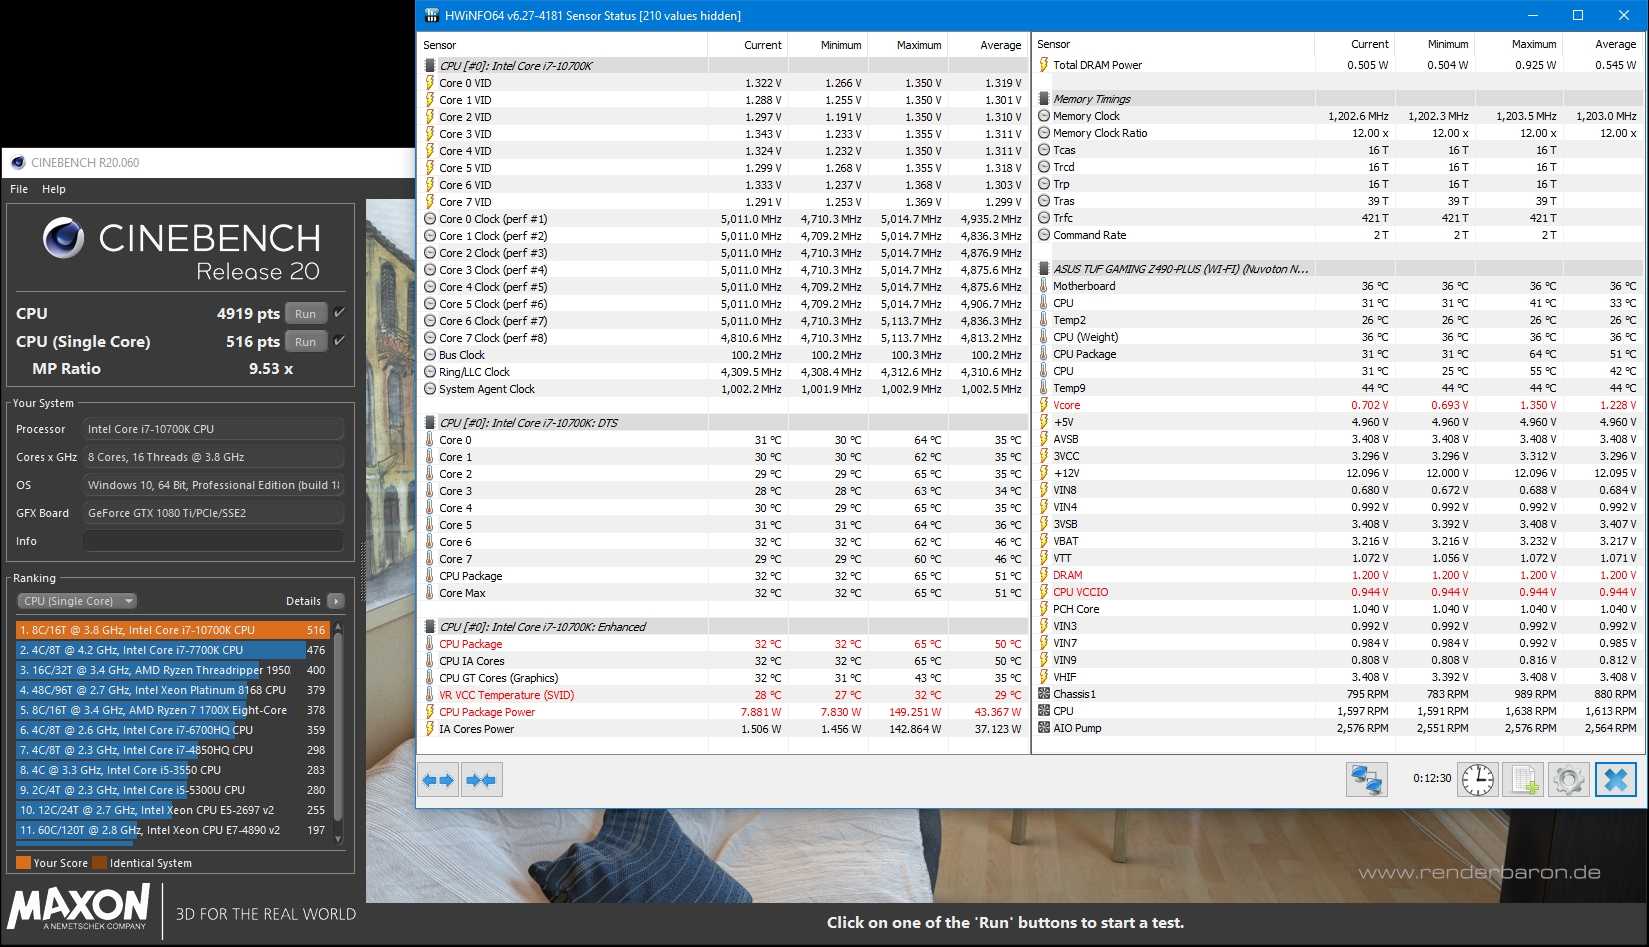Select the Intel Core i7-7700K ranking entry
Screen dimensions: 1649x947
(160, 650)
